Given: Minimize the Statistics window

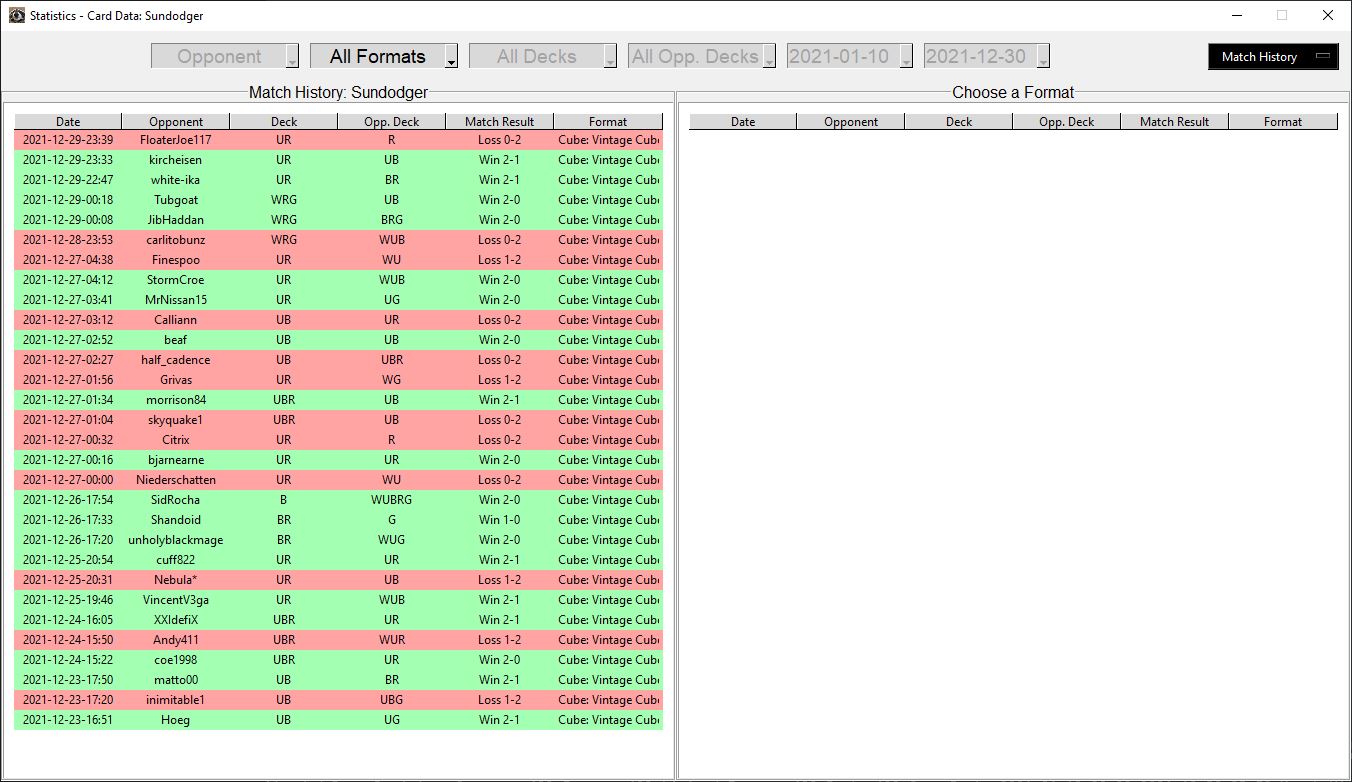Looking at the screenshot, I should click(x=1237, y=15).
